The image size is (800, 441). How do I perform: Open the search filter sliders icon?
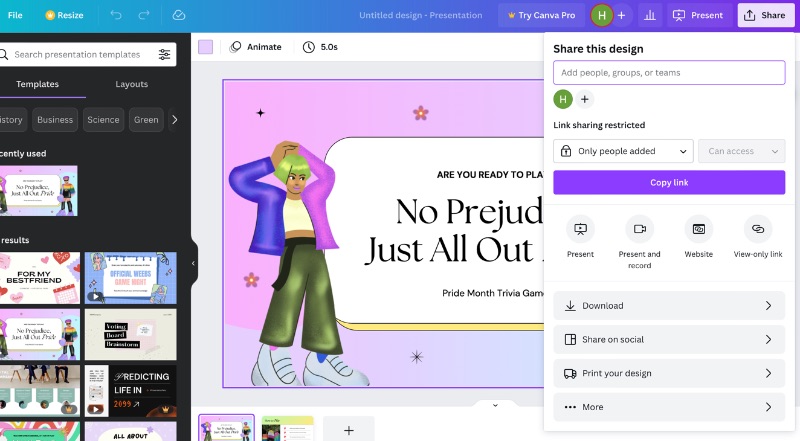(x=164, y=54)
